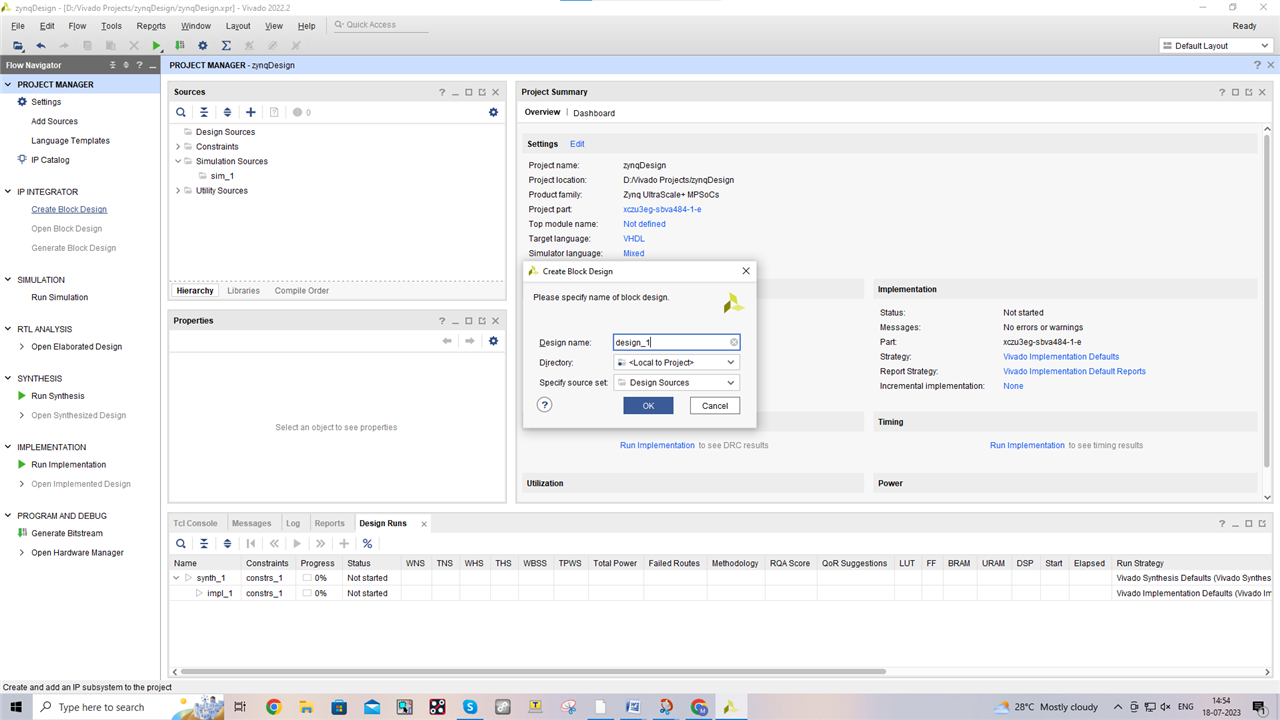Open the Reports menu
The width and height of the screenshot is (1280, 720).
point(151,26)
